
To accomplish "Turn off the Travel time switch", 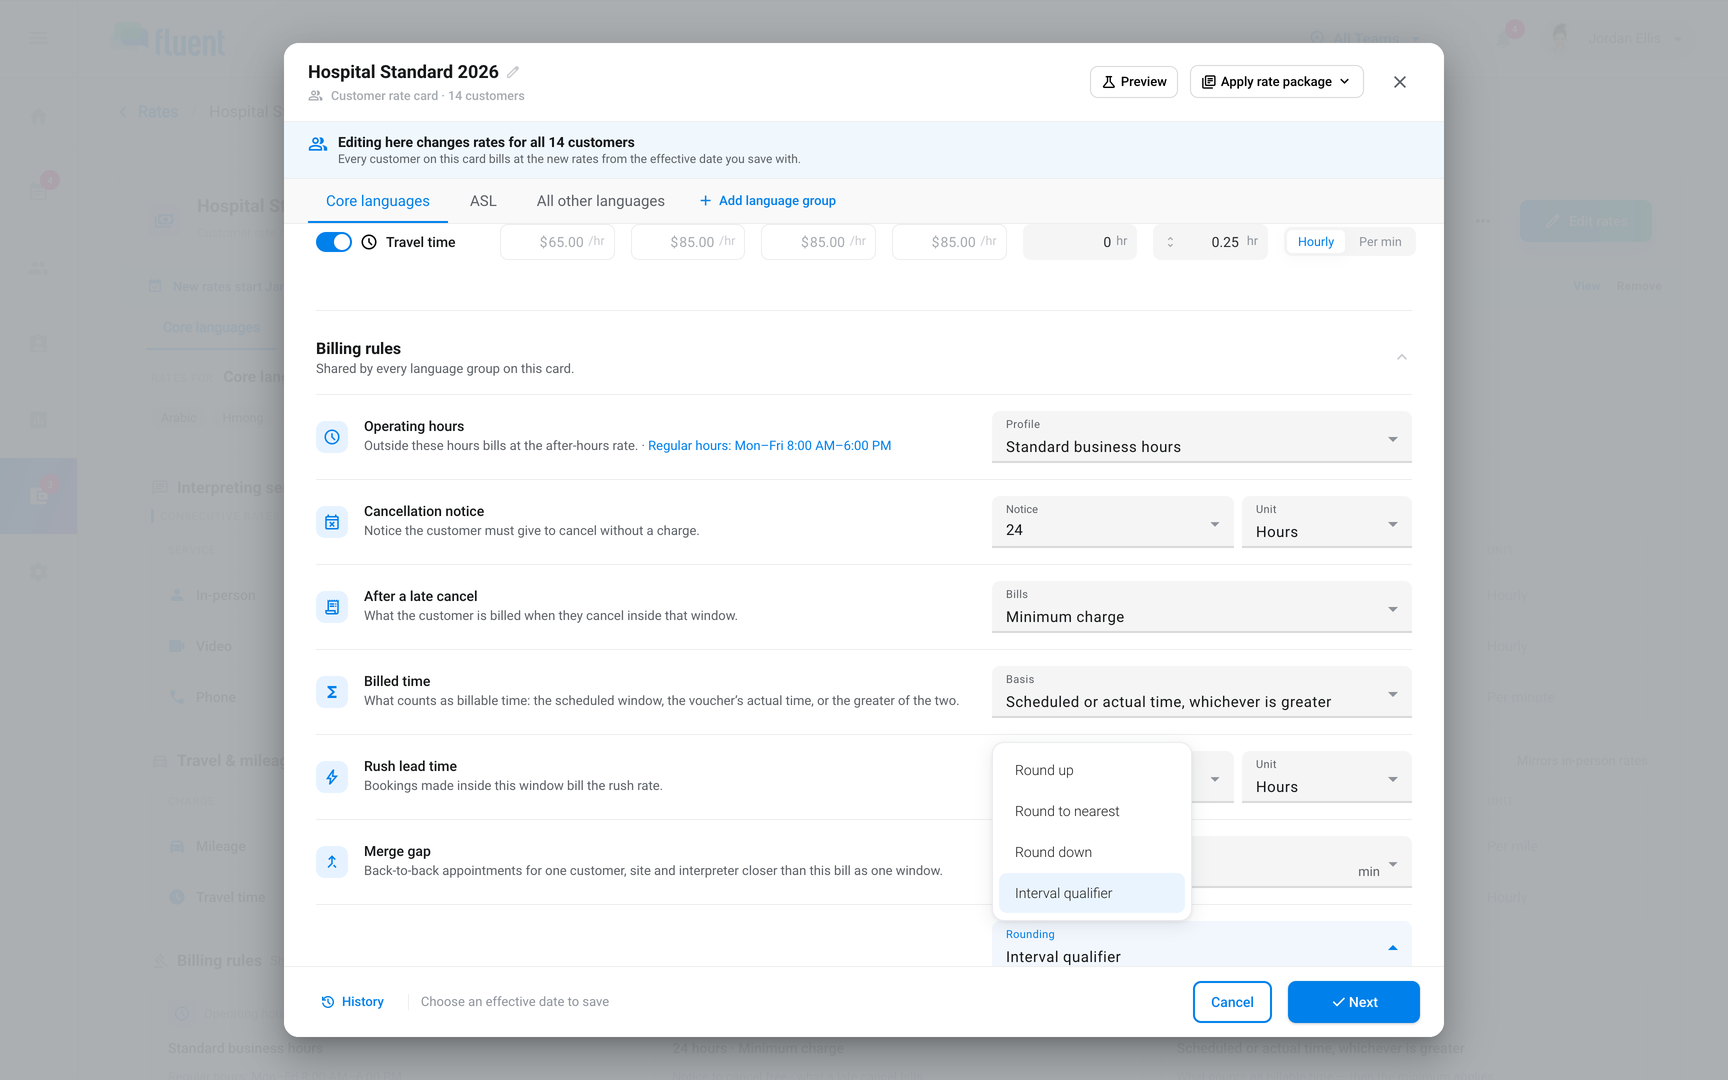I will [334, 242].
